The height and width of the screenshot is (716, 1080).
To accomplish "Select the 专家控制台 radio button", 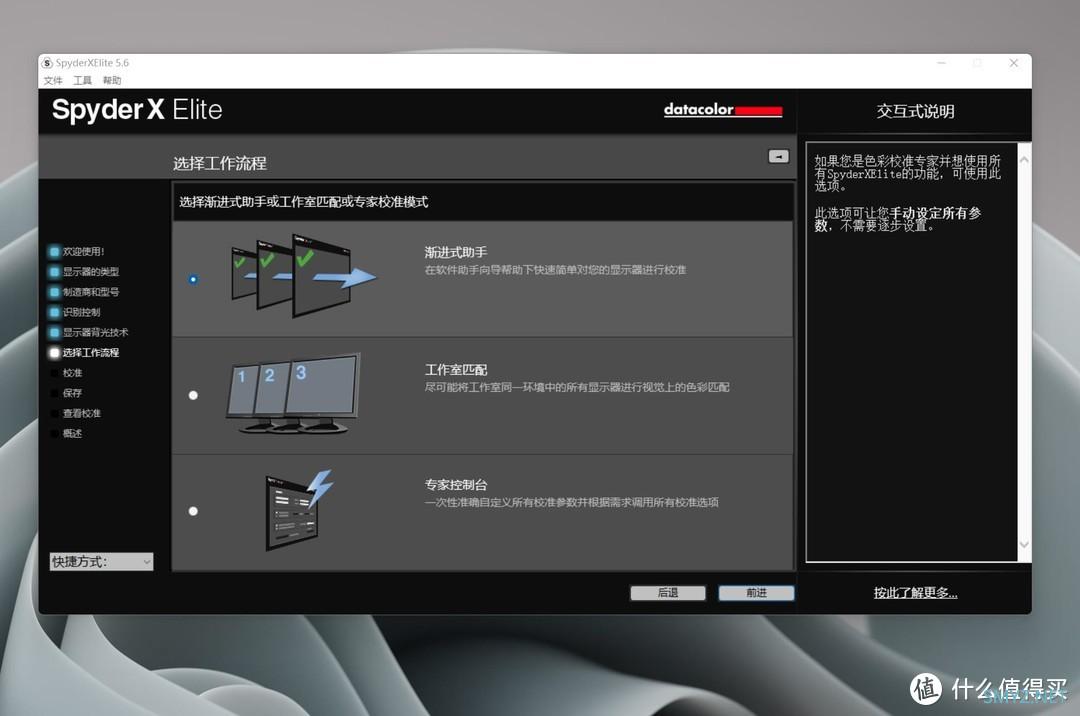I will (x=194, y=511).
